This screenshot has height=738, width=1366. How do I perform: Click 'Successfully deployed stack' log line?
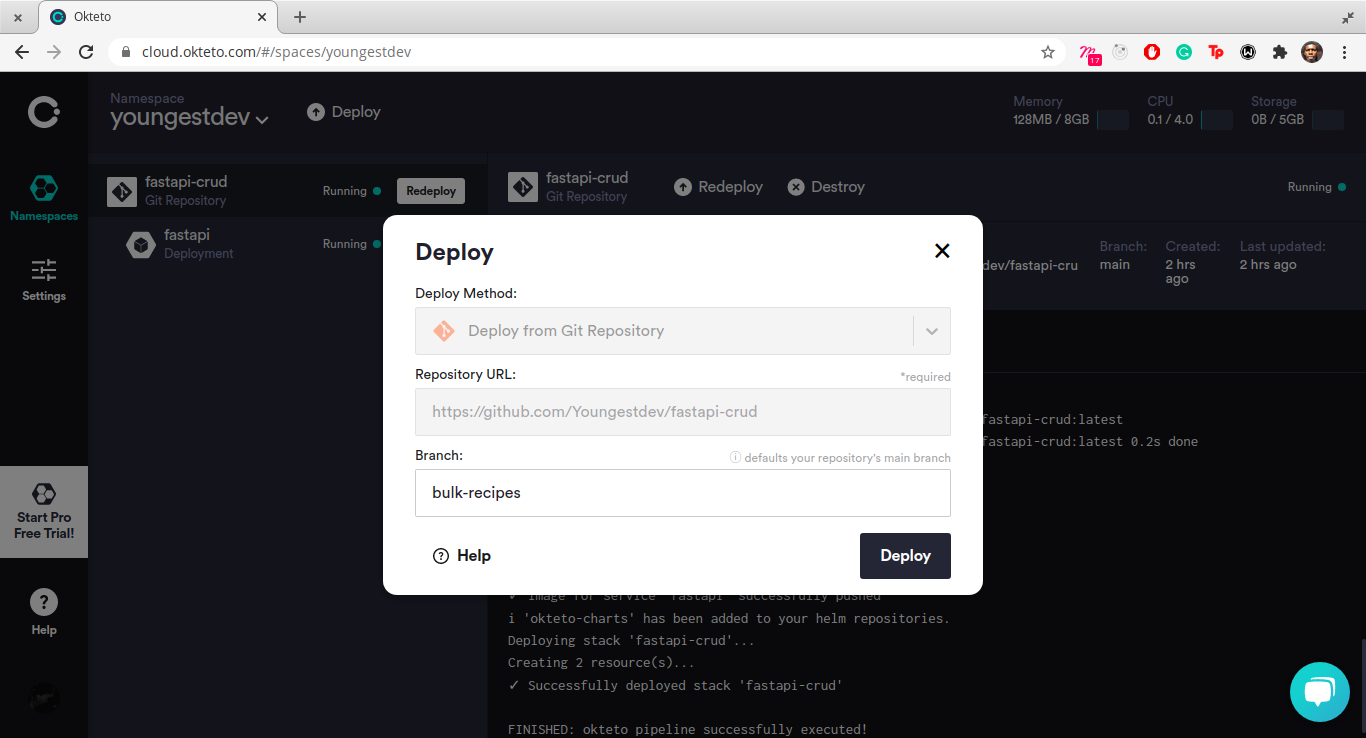[x=675, y=686]
